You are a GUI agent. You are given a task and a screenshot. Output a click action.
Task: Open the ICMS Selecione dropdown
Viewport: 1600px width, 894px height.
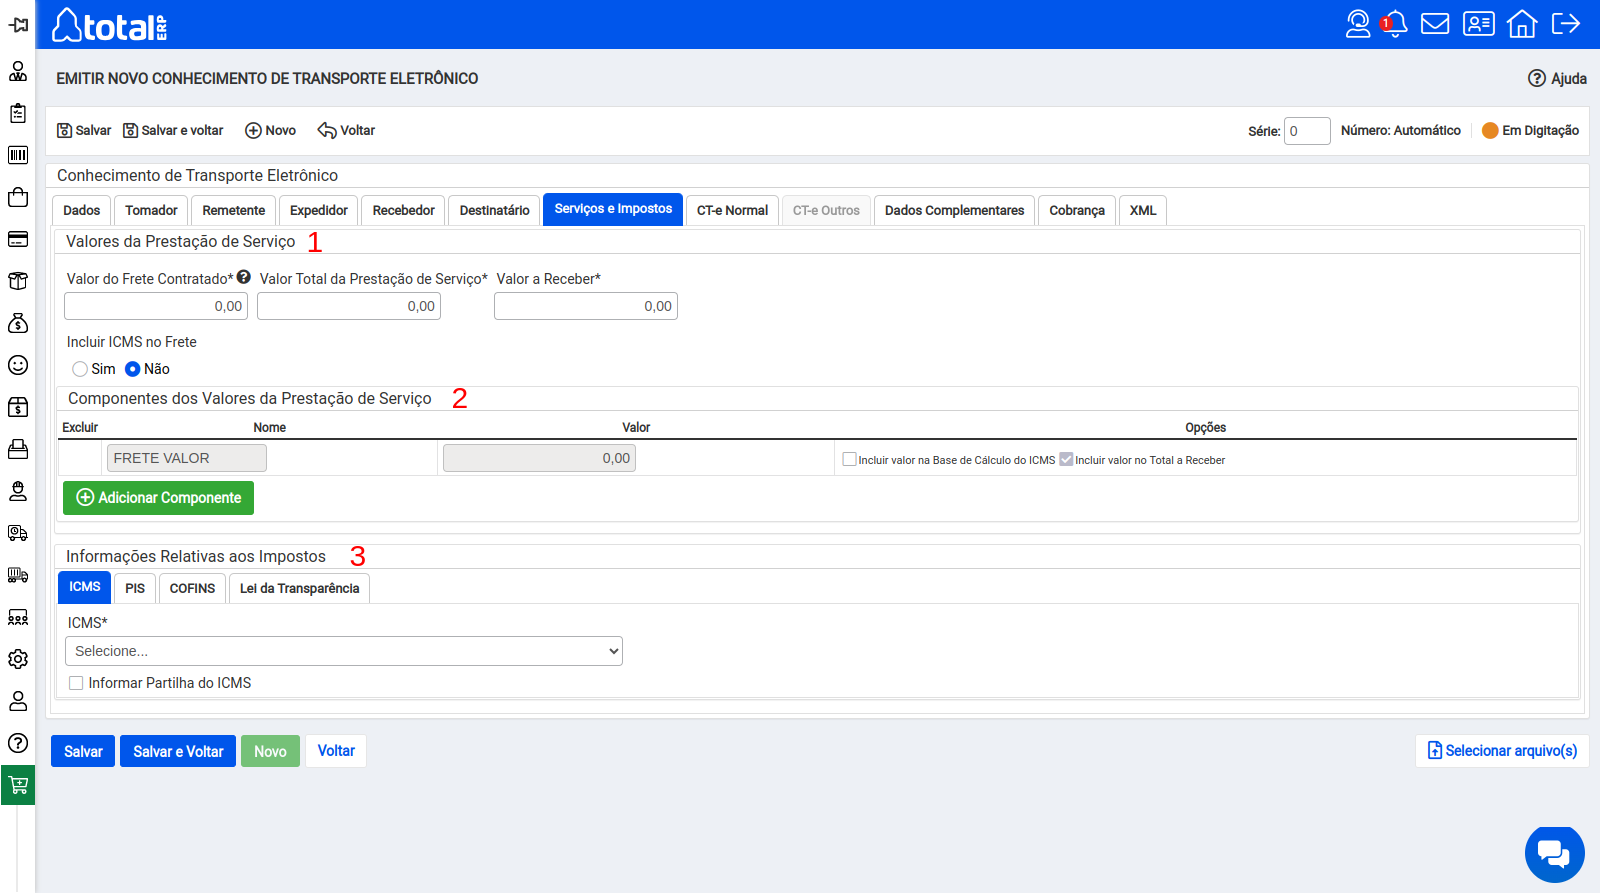pos(344,651)
